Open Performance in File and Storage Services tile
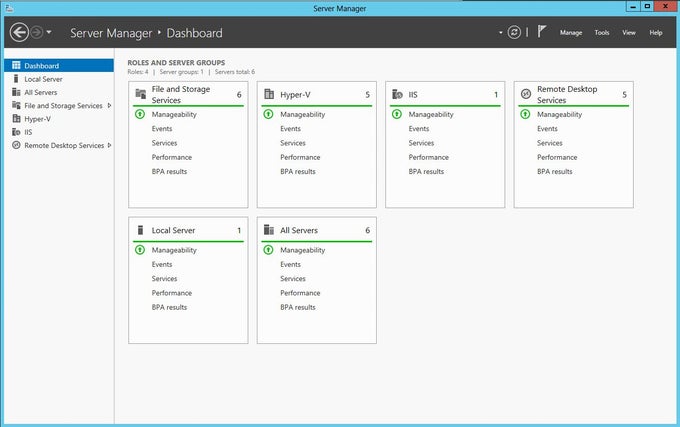This screenshot has height=427, width=680. coord(172,157)
